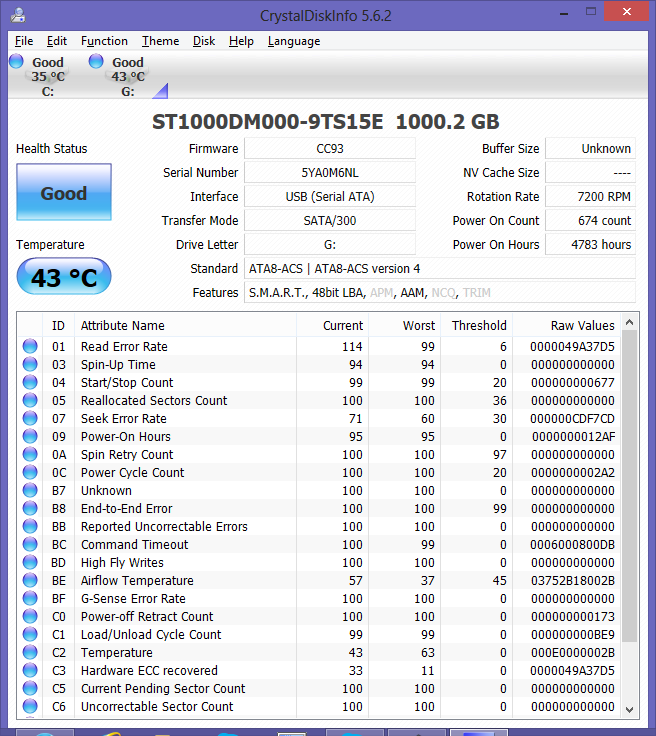Click the Drive Letter field G:

click(x=330, y=245)
